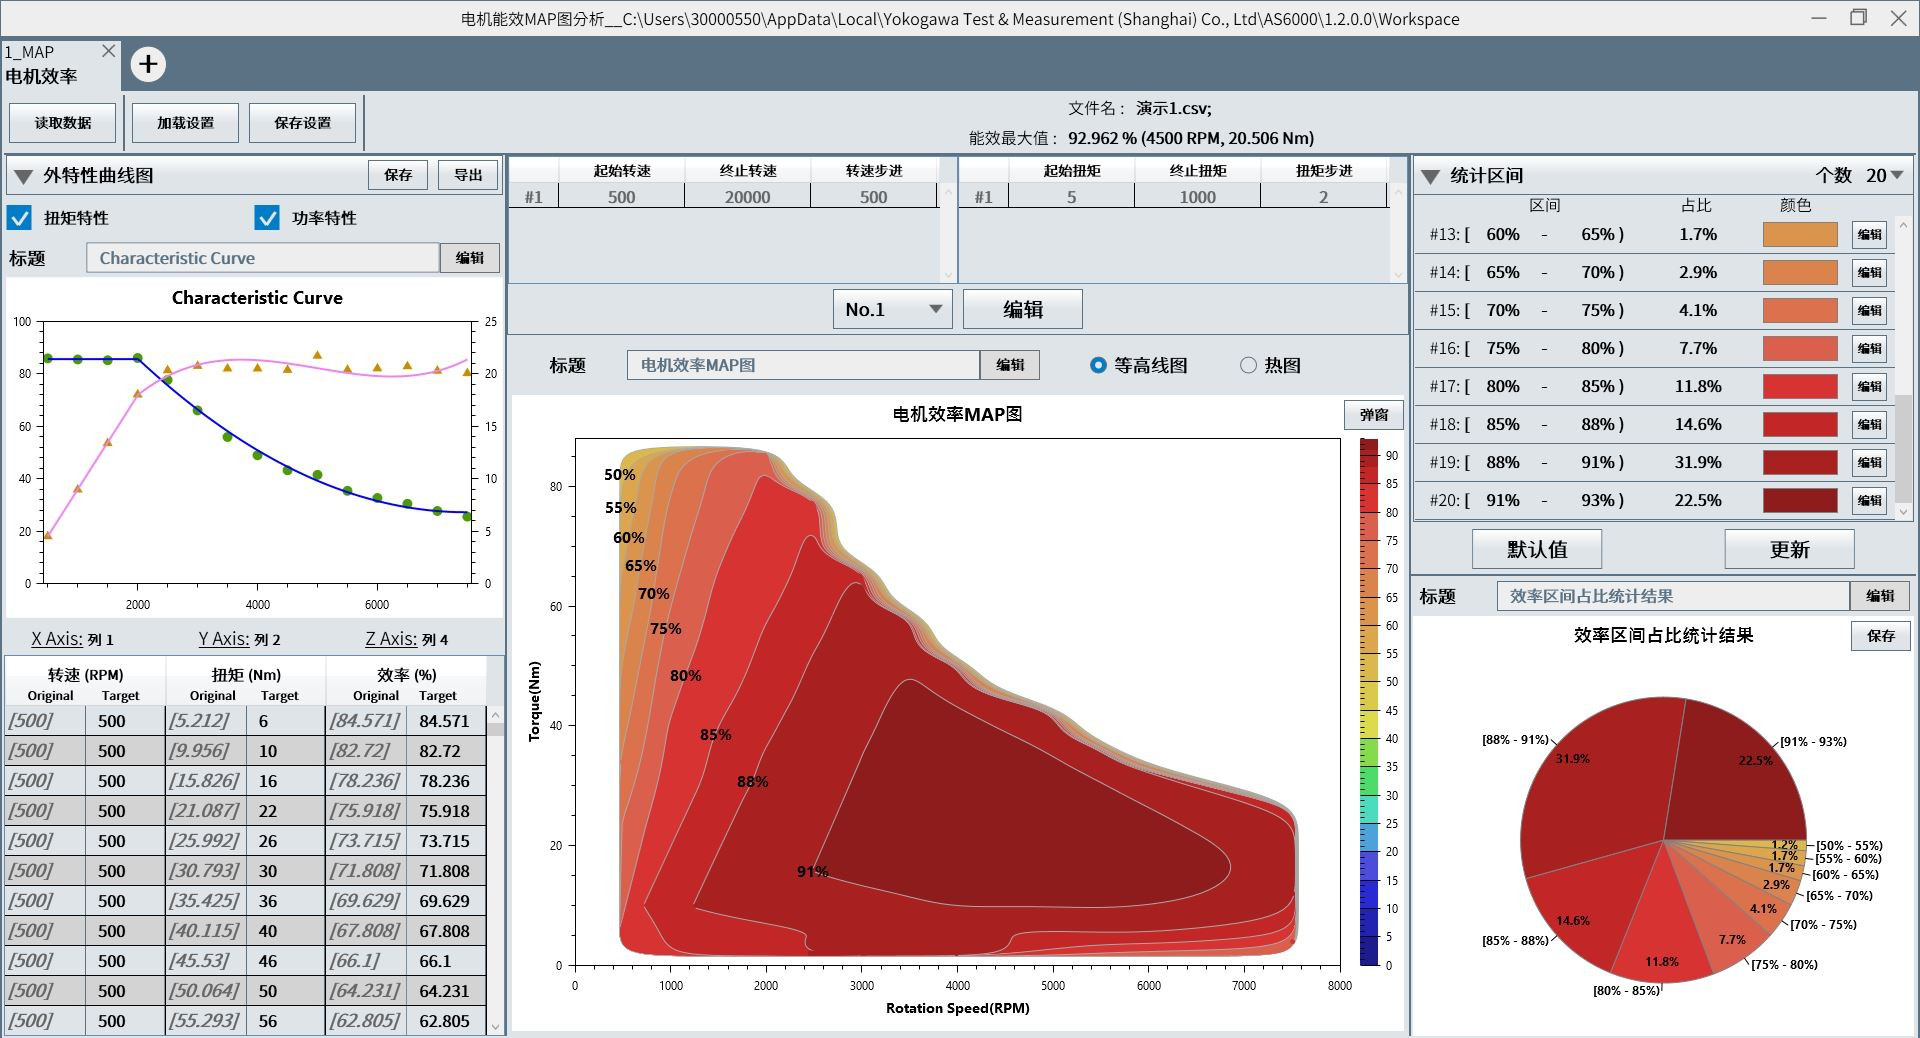Viewport: 1920px width, 1038px height.
Task: Click the 电机效率MAP图 title field
Action: click(803, 365)
